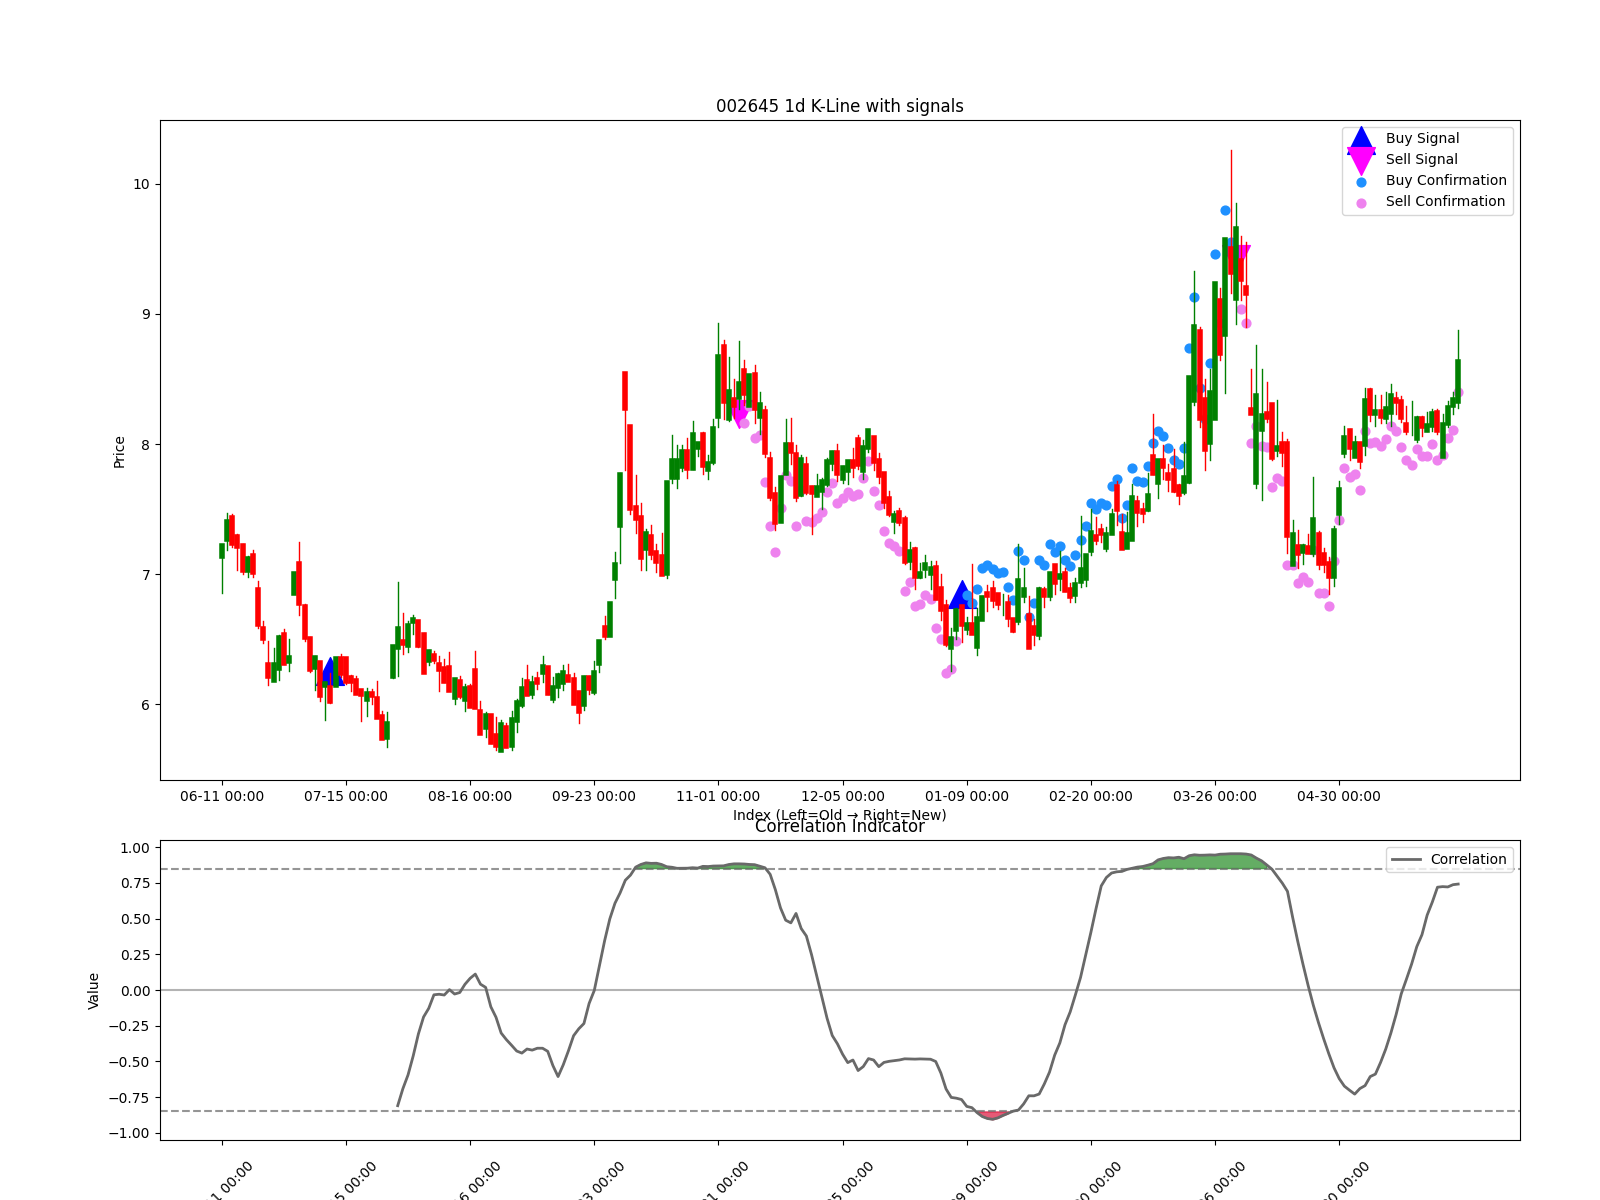This screenshot has height=1200, width=1600.
Task: Click the correlation axis tick '0.25'
Action: [135, 955]
